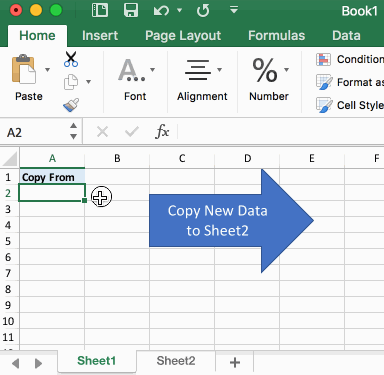Image resolution: width=384 pixels, height=375 pixels.
Task: Expand the Copy options dropdown arrow
Action: [88, 82]
